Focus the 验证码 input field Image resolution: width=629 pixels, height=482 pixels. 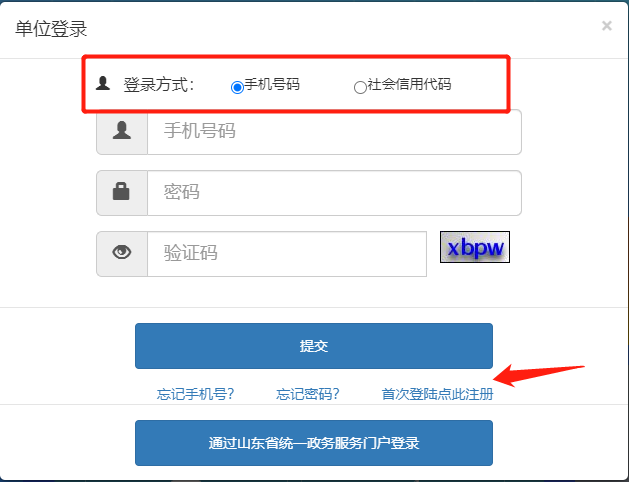[x=287, y=253]
